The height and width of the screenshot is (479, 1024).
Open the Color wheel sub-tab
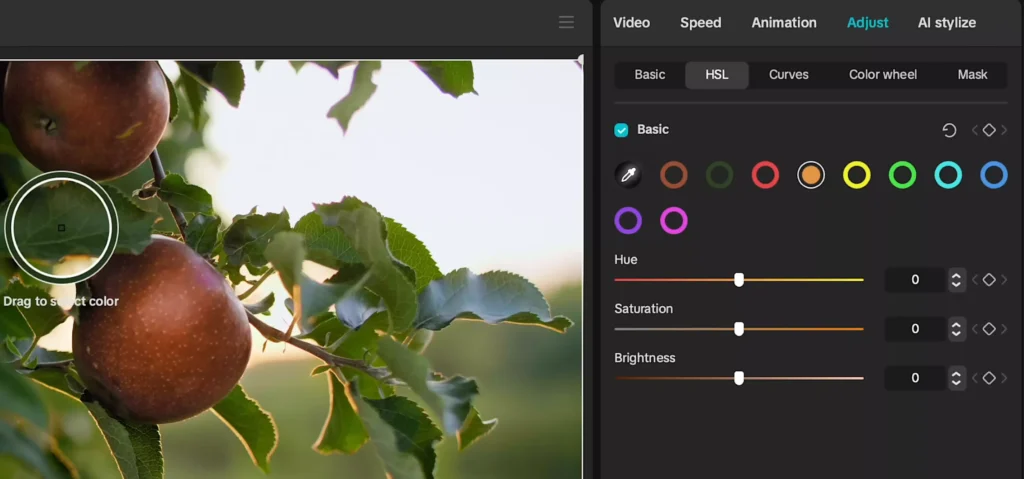(x=883, y=74)
